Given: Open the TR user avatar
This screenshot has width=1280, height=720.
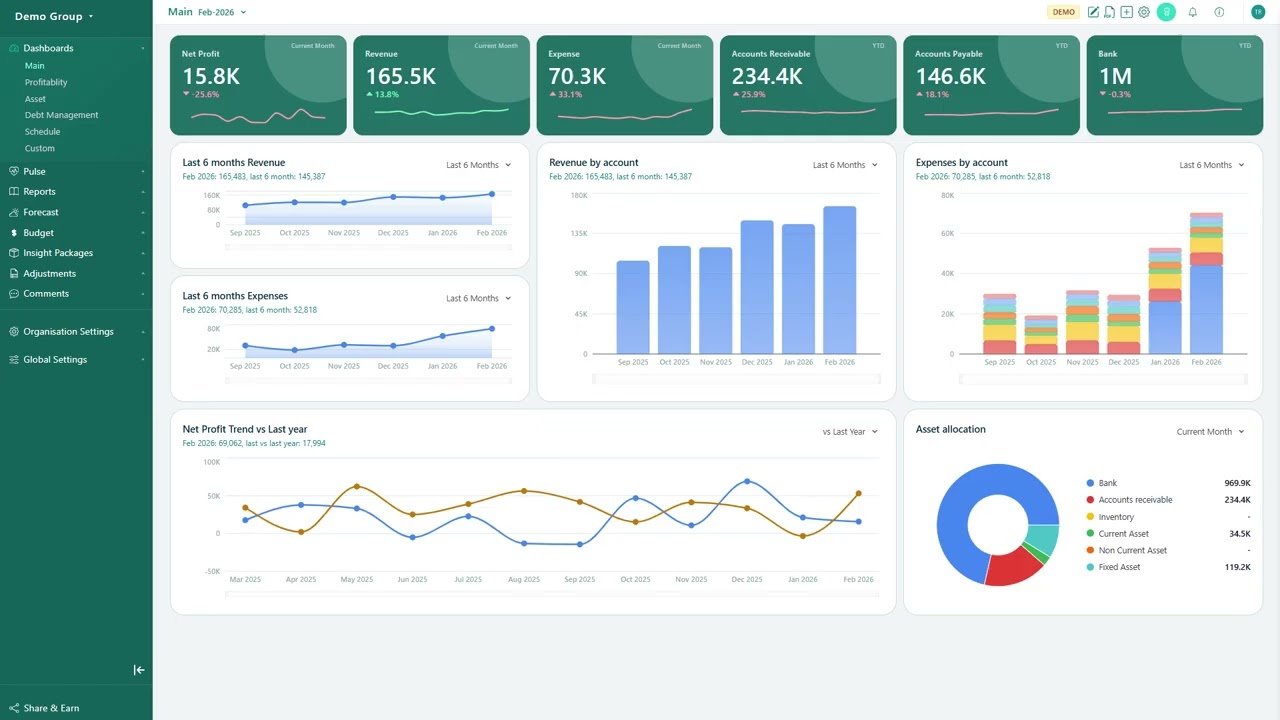Looking at the screenshot, I should (1258, 12).
